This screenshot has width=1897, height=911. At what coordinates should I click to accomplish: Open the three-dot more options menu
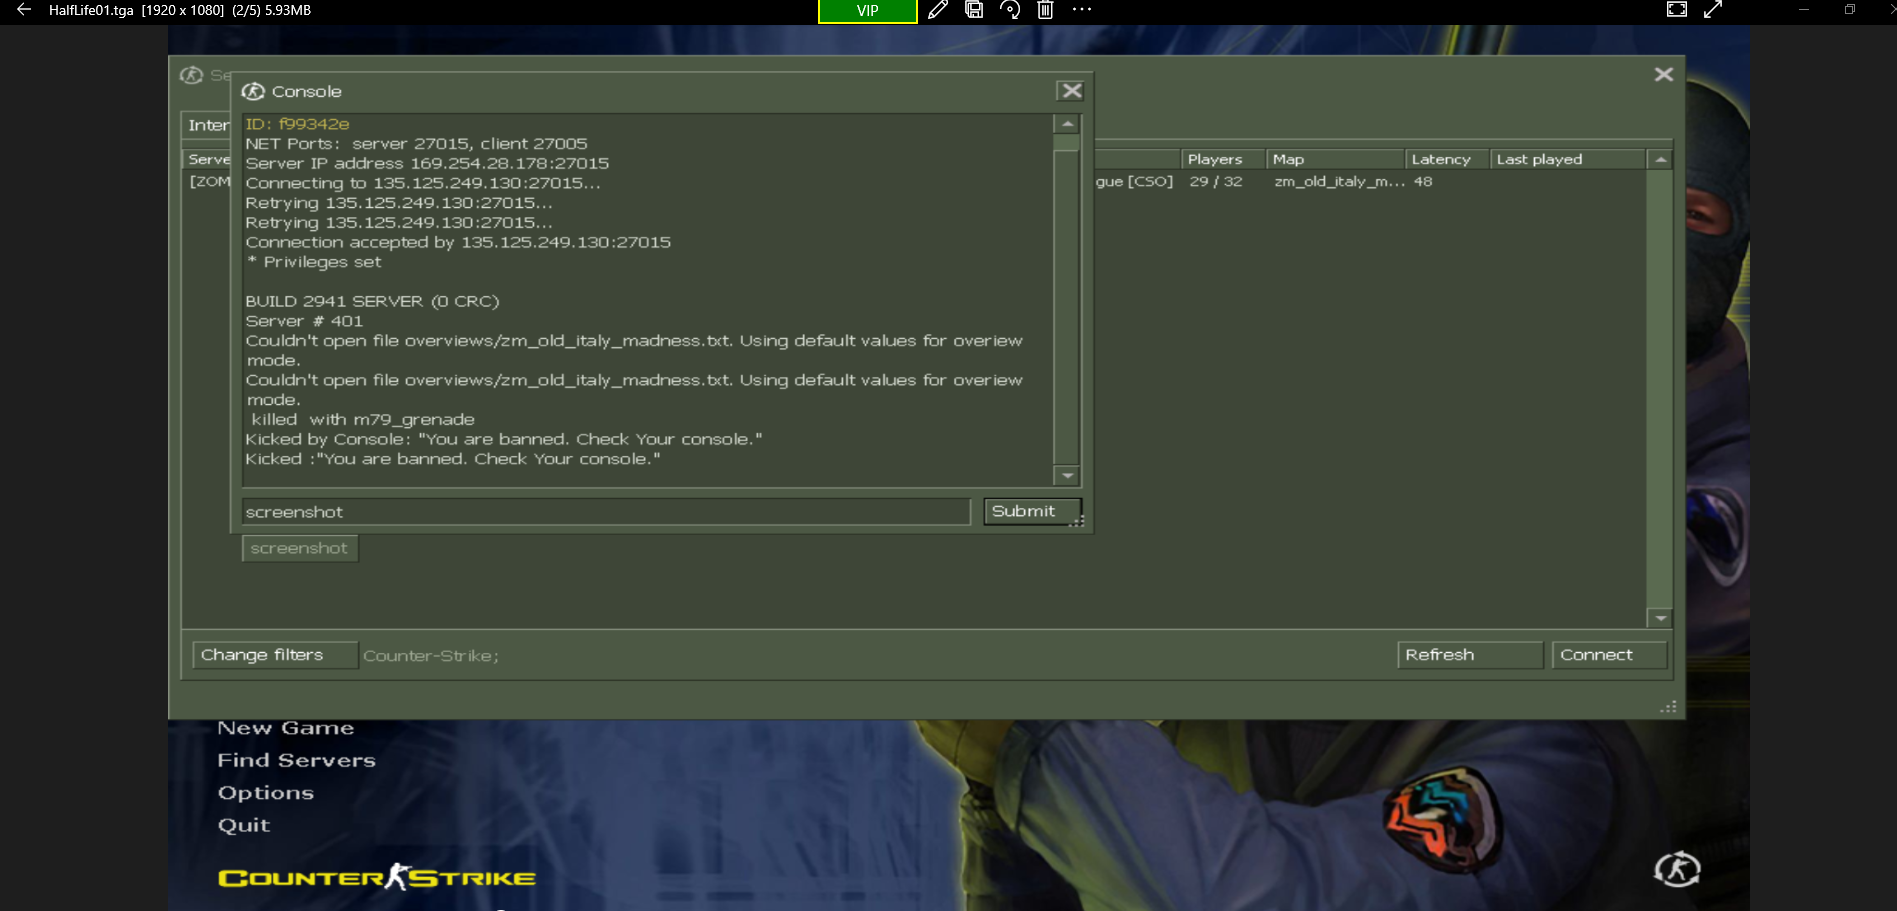pos(1082,10)
